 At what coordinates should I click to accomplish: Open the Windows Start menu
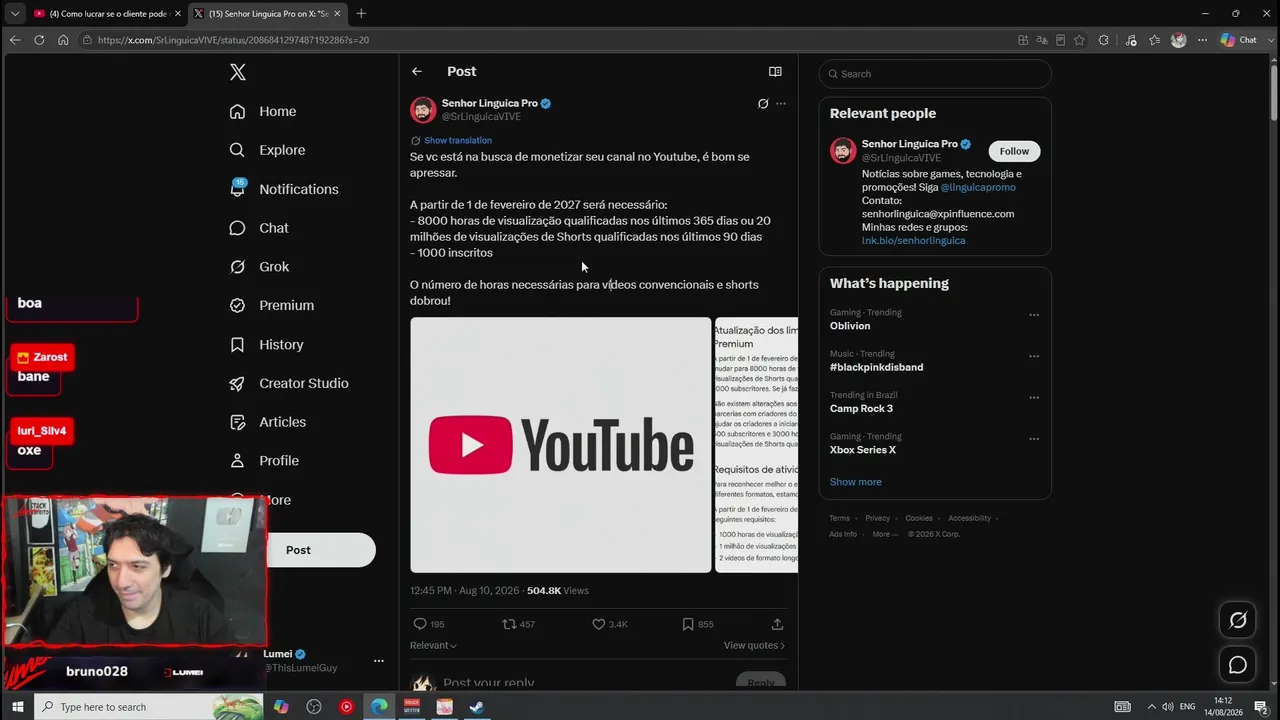(x=17, y=707)
